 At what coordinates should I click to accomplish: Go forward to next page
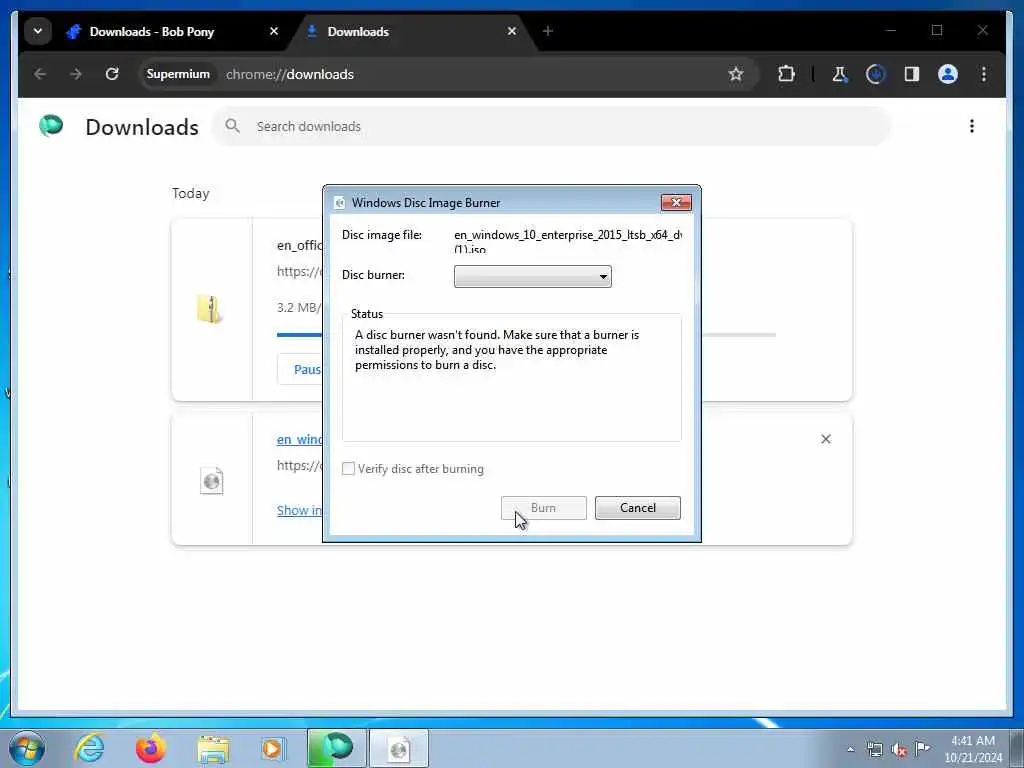[76, 74]
